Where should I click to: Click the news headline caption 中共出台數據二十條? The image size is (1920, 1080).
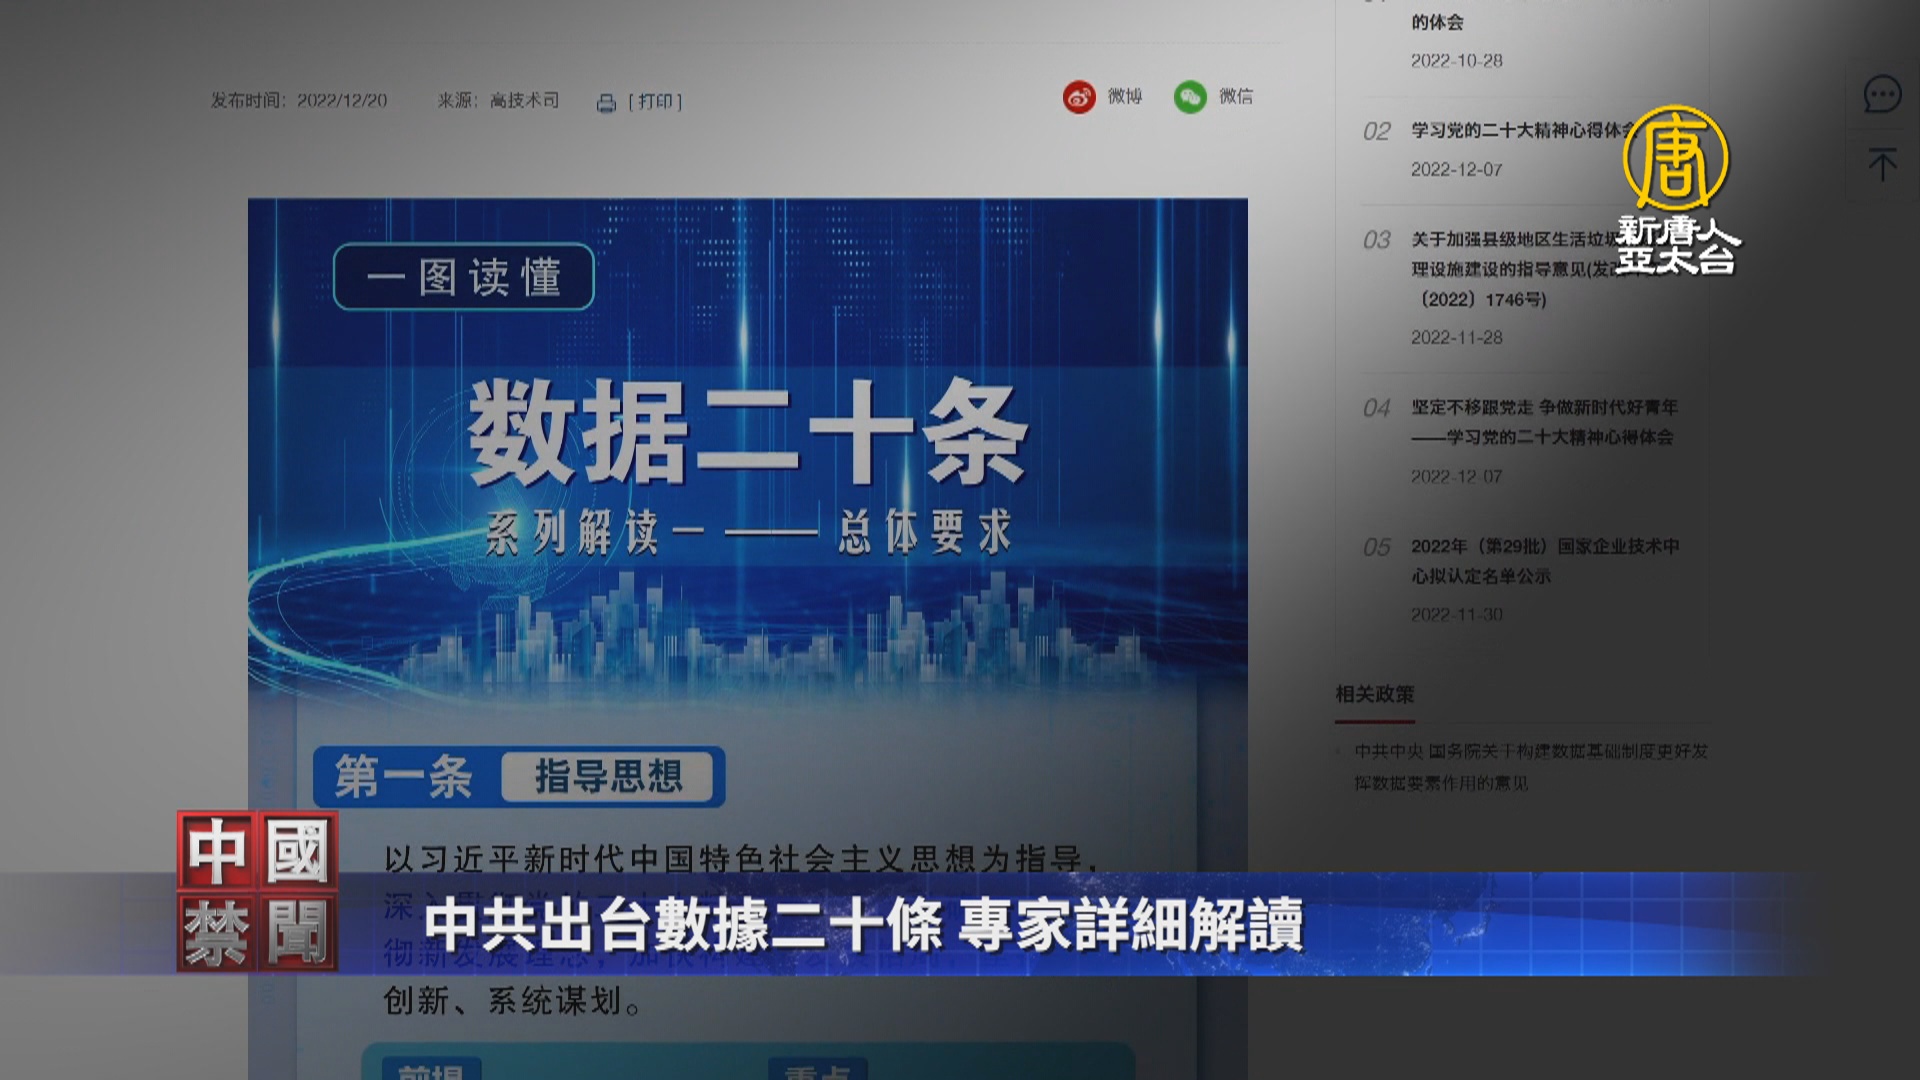click(x=864, y=923)
